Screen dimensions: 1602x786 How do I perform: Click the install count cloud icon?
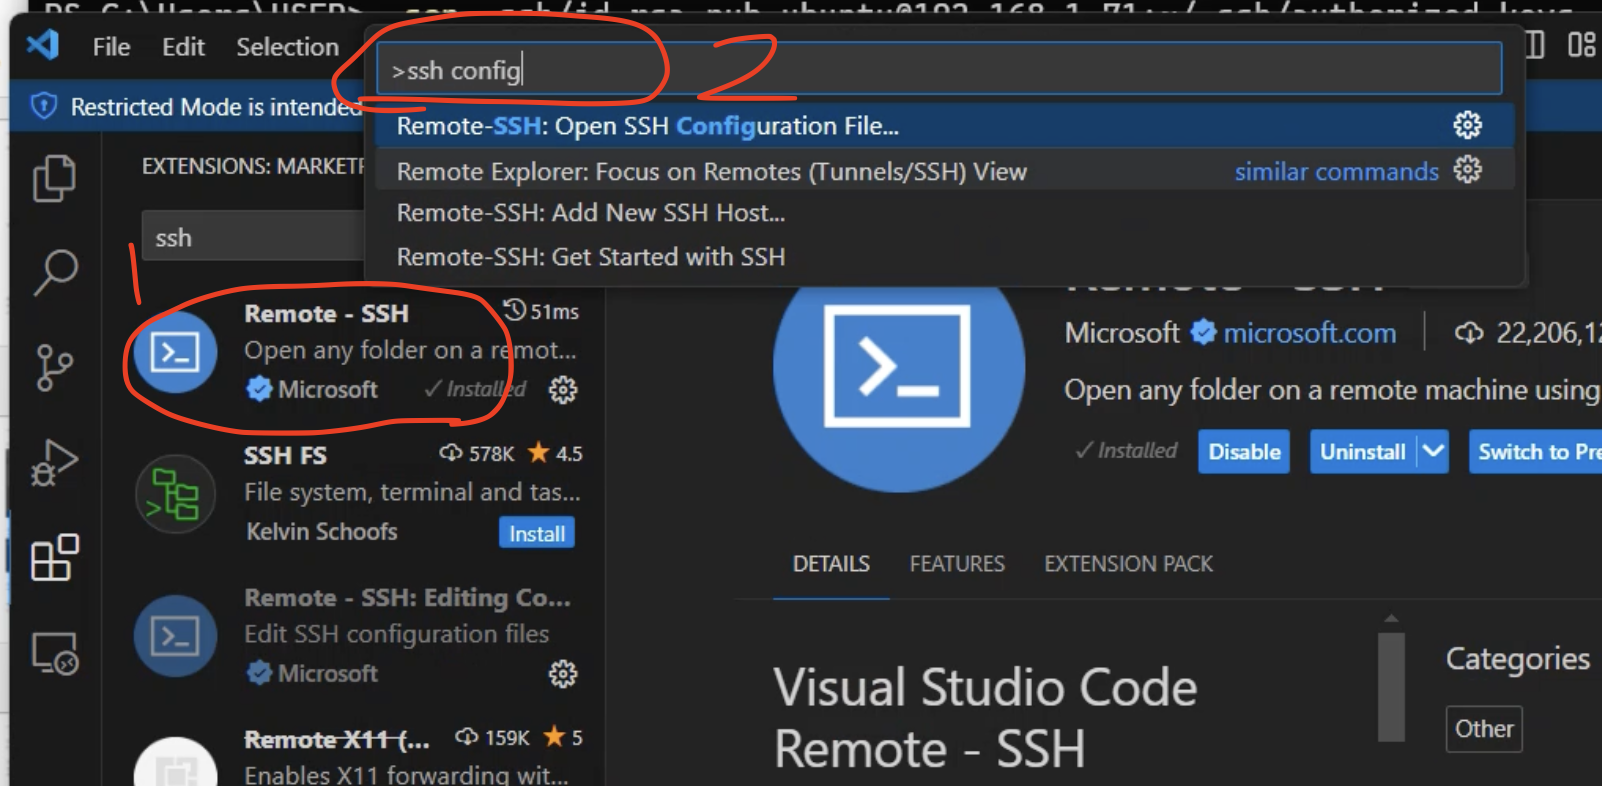coord(1469,332)
